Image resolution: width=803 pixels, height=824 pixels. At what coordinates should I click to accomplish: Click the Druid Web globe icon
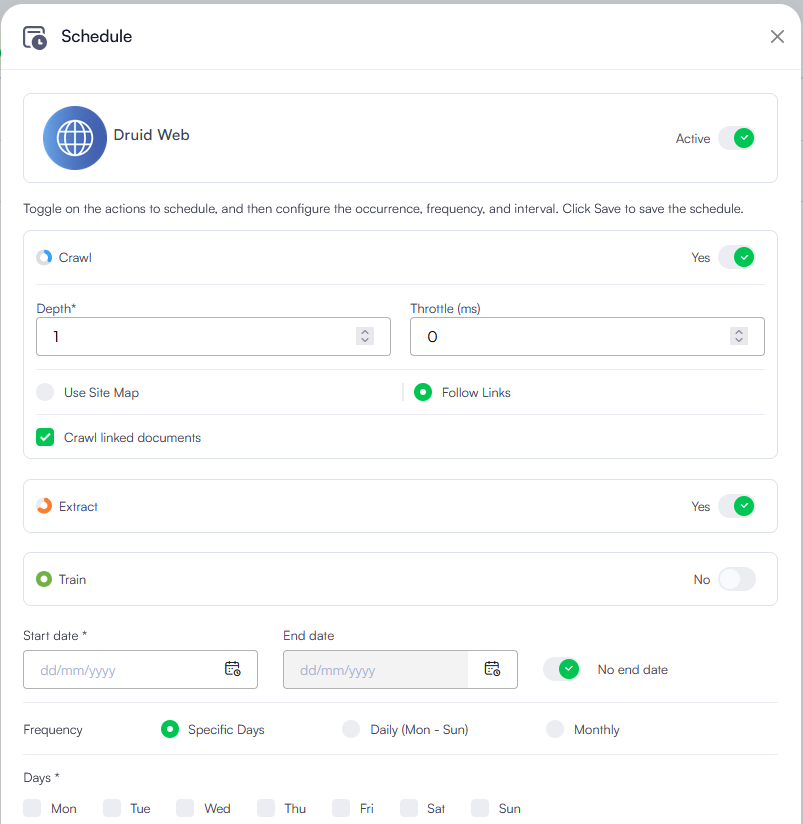tap(75, 138)
